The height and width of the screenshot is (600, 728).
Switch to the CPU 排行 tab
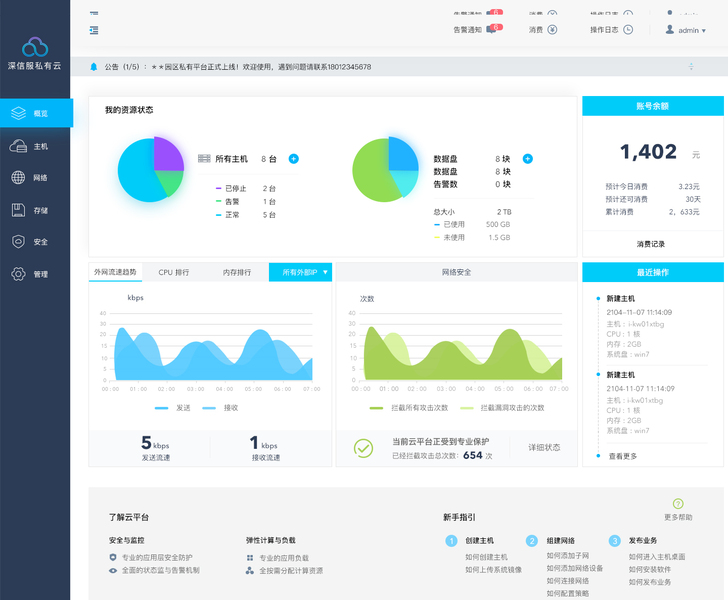pos(174,273)
